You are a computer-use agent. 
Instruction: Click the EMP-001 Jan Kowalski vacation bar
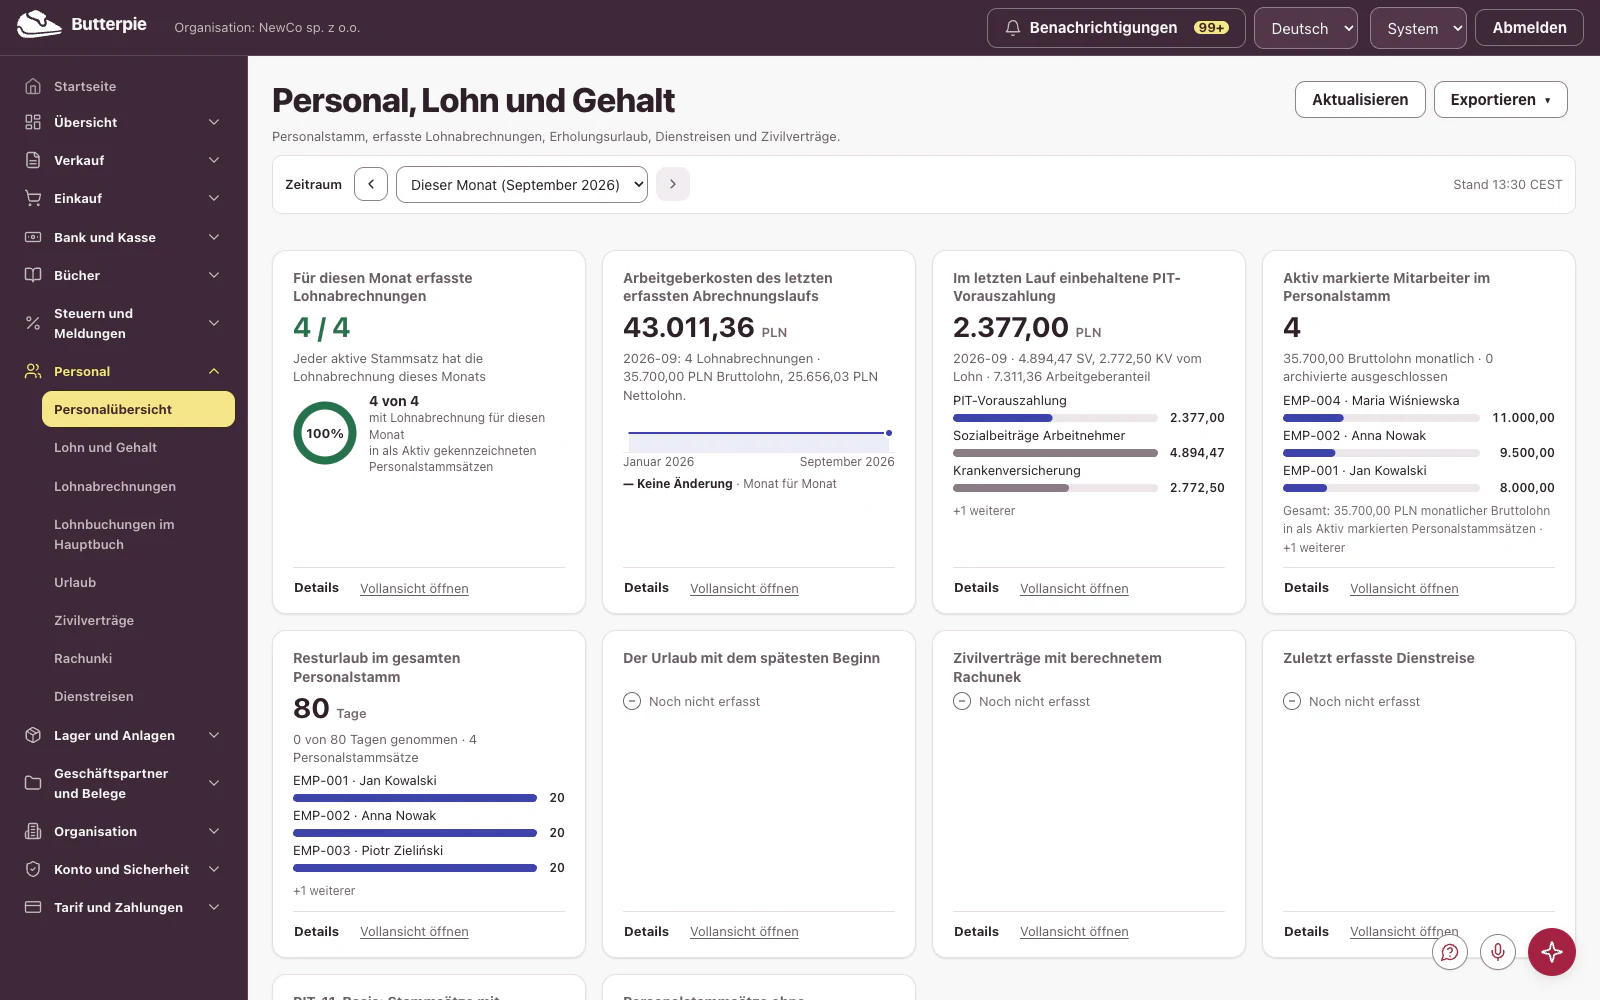tap(415, 798)
